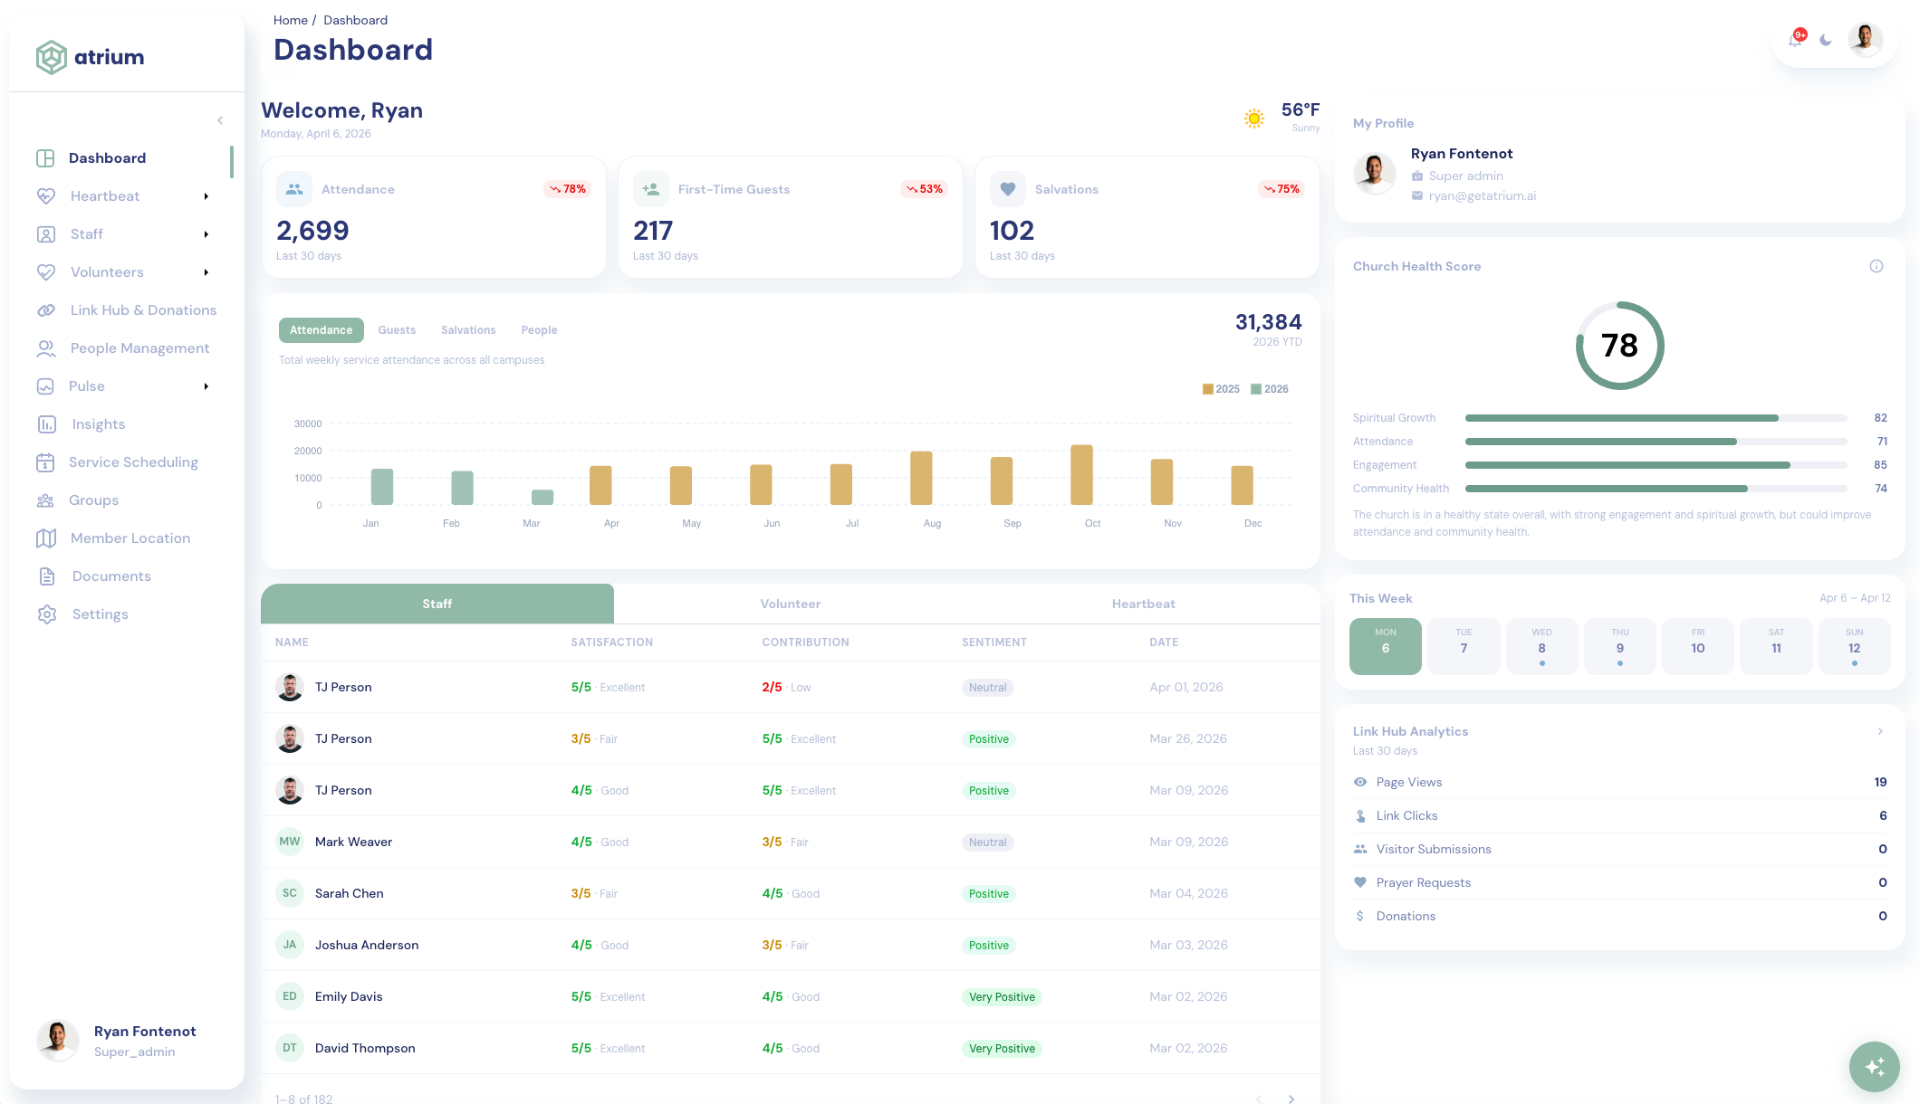Toggle 2025 legend swatch in chart

[x=1208, y=389]
